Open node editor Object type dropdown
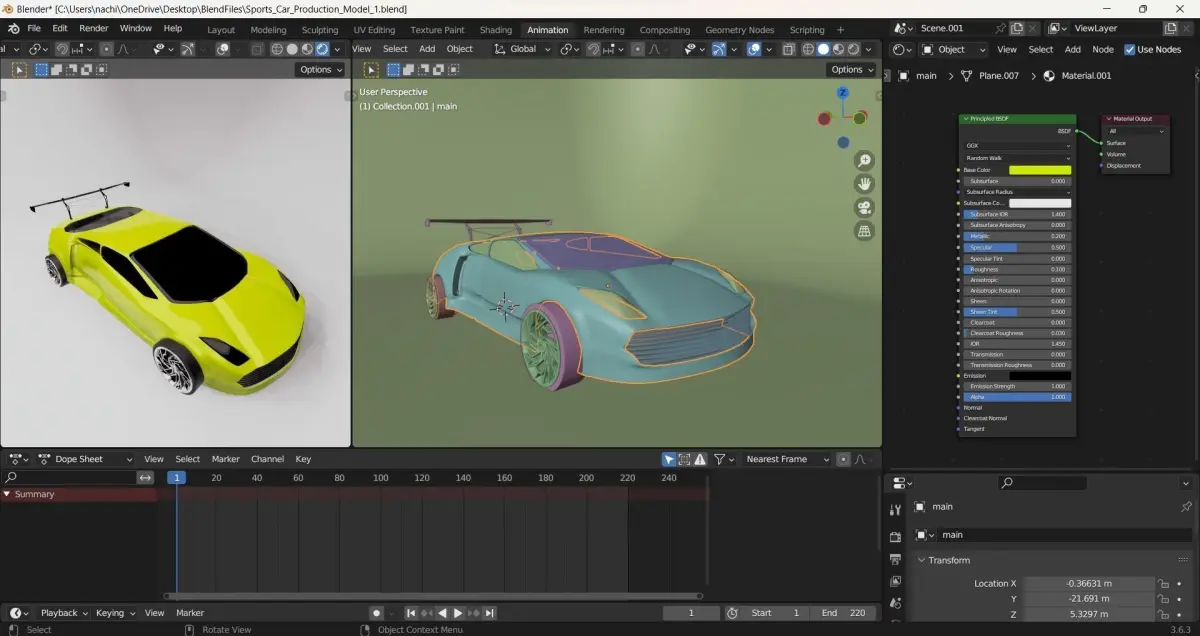 pyautogui.click(x=953, y=49)
